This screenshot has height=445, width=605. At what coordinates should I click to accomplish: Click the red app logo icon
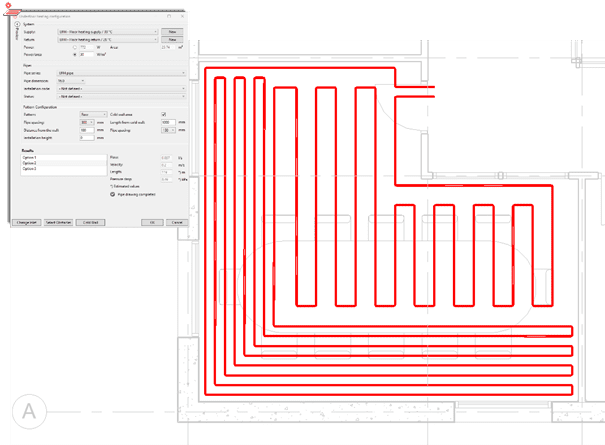[x=8, y=6]
